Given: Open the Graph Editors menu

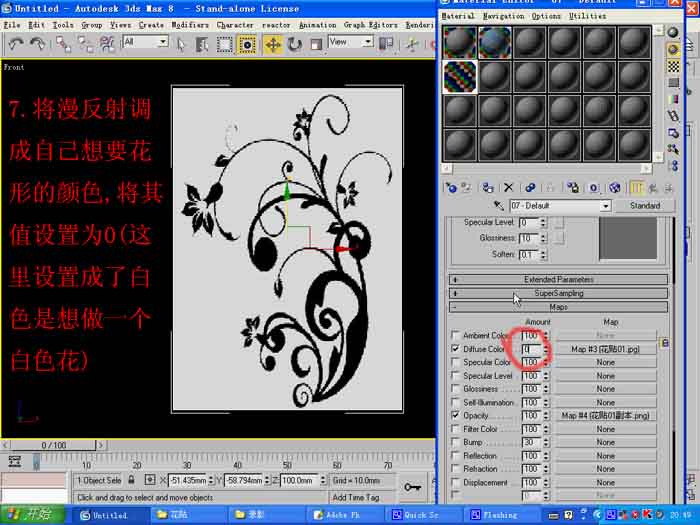Looking at the screenshot, I should [370, 25].
